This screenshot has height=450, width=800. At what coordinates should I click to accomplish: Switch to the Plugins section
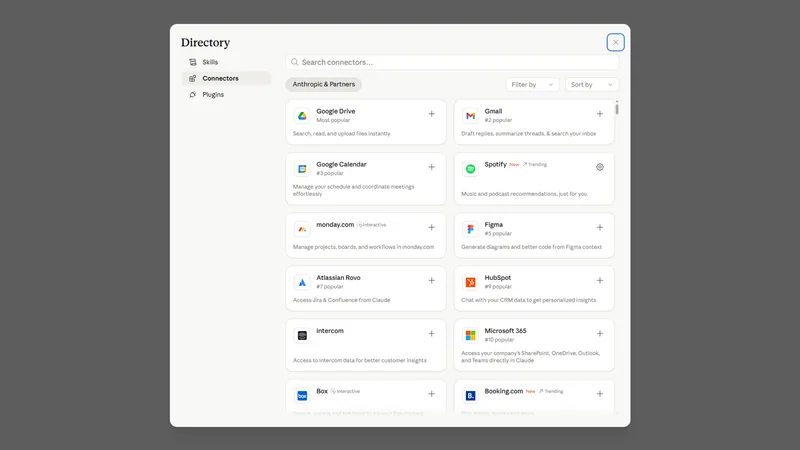tap(213, 95)
